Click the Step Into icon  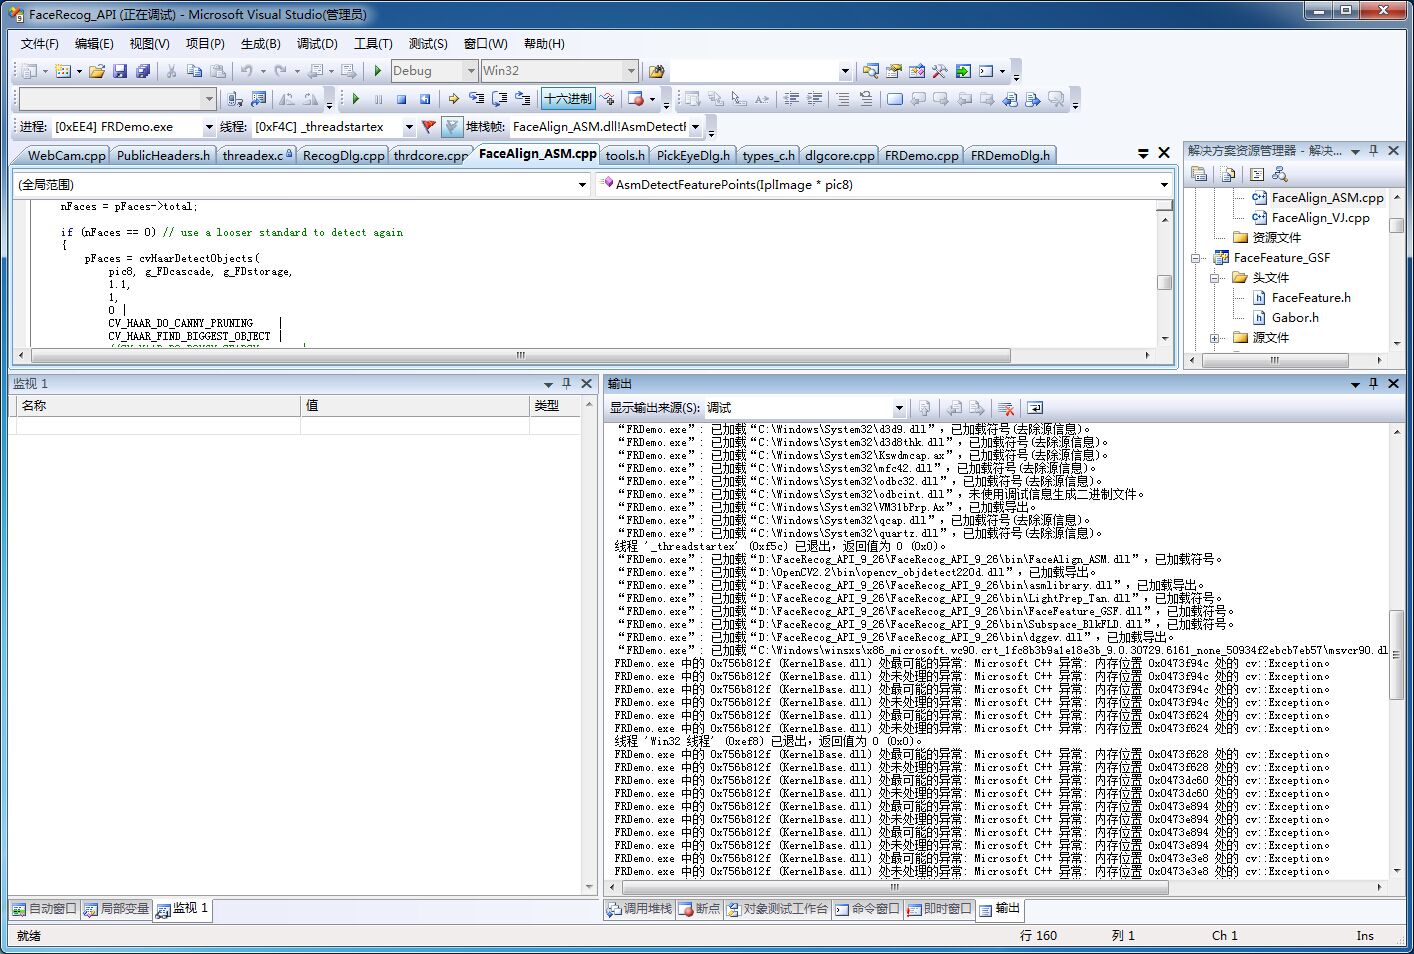(x=476, y=99)
